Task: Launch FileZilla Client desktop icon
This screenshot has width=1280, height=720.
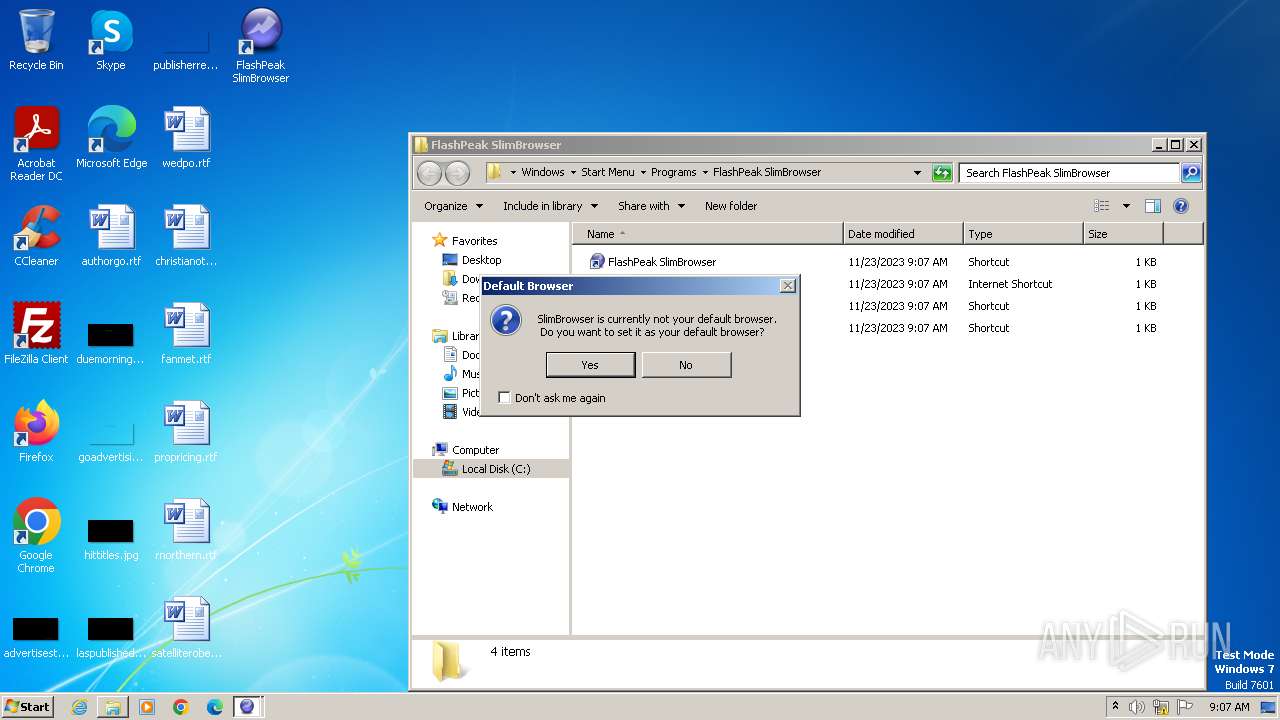Action: [x=36, y=334]
